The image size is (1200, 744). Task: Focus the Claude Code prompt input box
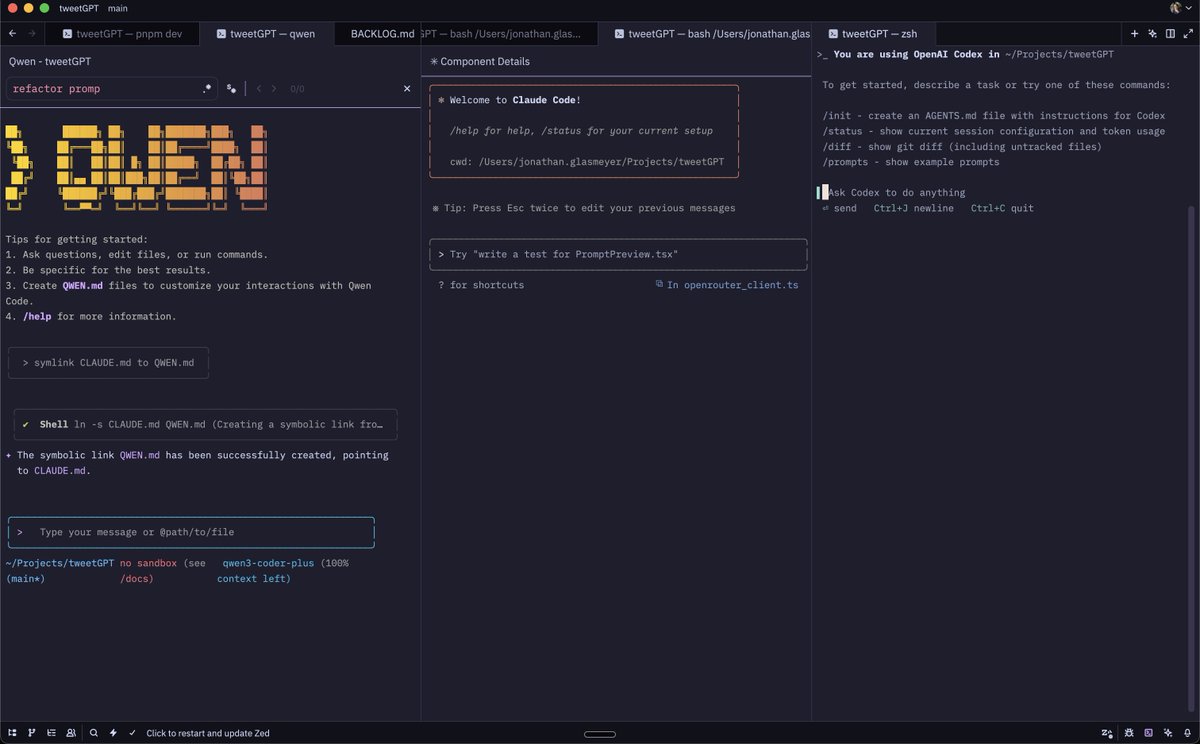(618, 255)
